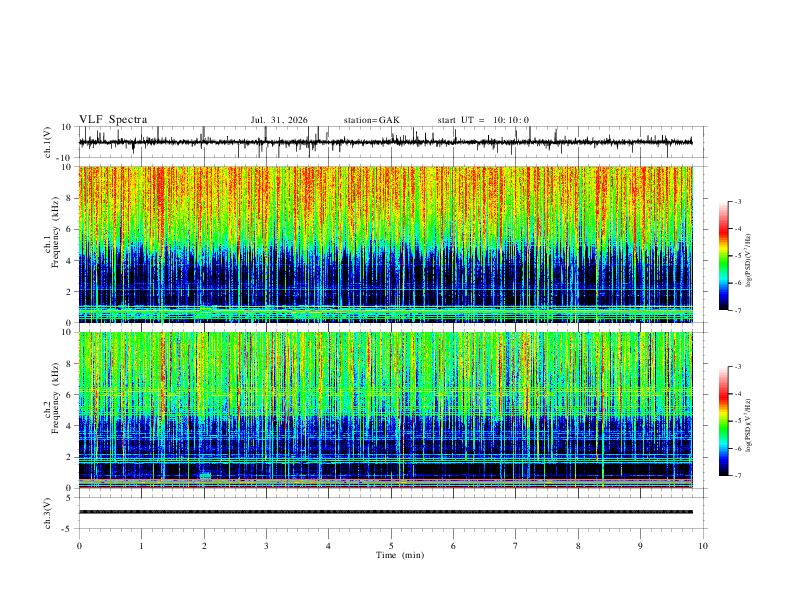Click the "station=GAK" header text

pos(371,120)
